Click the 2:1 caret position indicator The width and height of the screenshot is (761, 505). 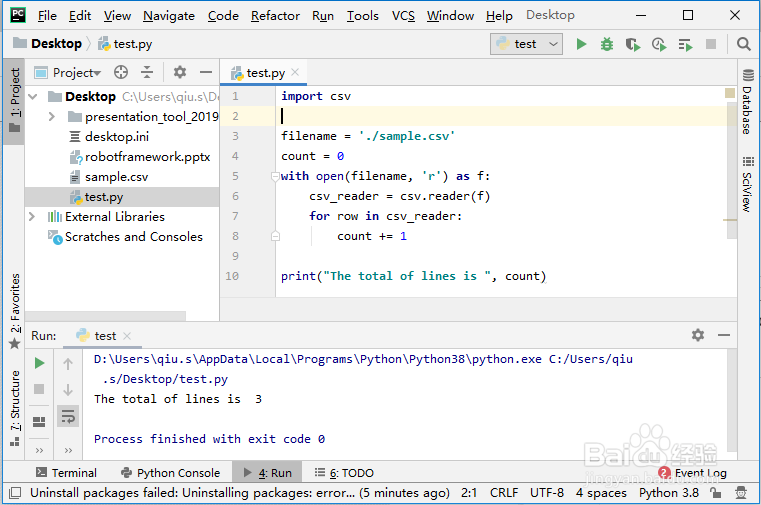click(x=469, y=493)
